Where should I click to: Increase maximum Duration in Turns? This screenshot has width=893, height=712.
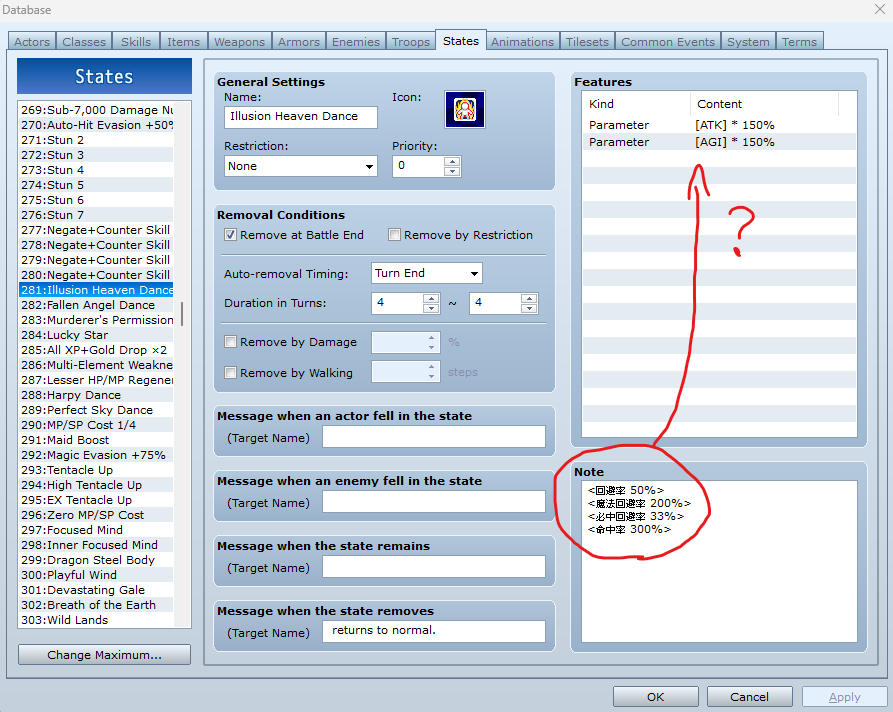pos(529,298)
